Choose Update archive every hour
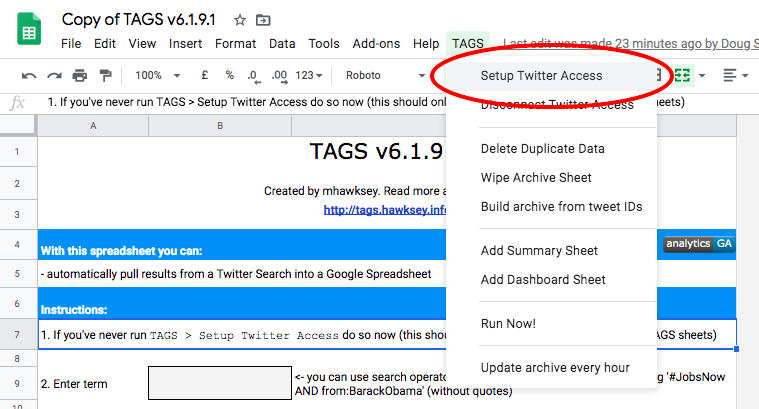759x409 pixels. 551,368
